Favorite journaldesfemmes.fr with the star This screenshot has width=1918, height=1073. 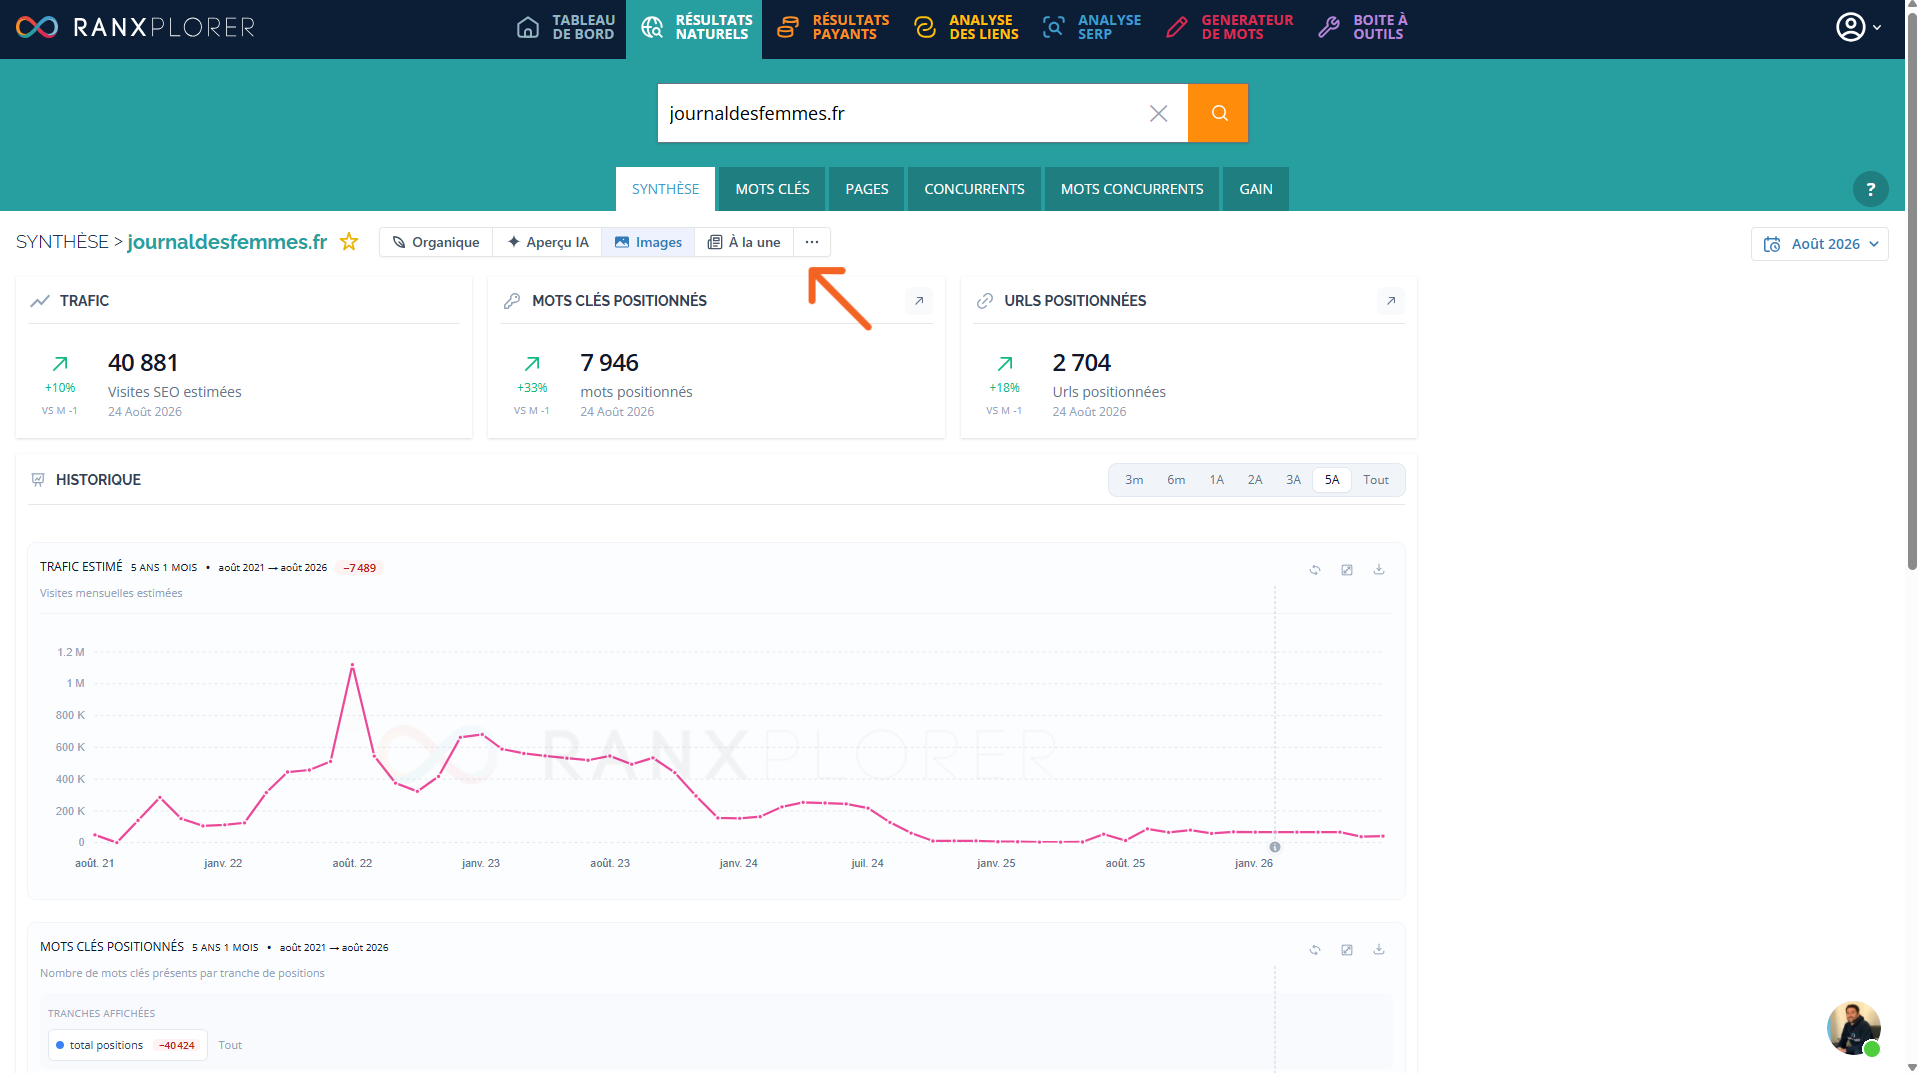tap(349, 242)
